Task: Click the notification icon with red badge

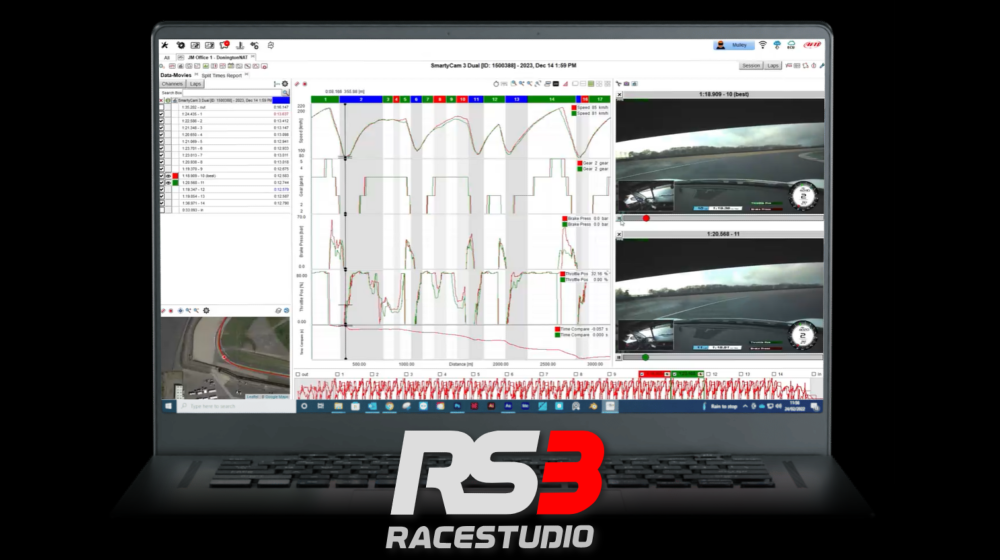Action: pos(225,45)
